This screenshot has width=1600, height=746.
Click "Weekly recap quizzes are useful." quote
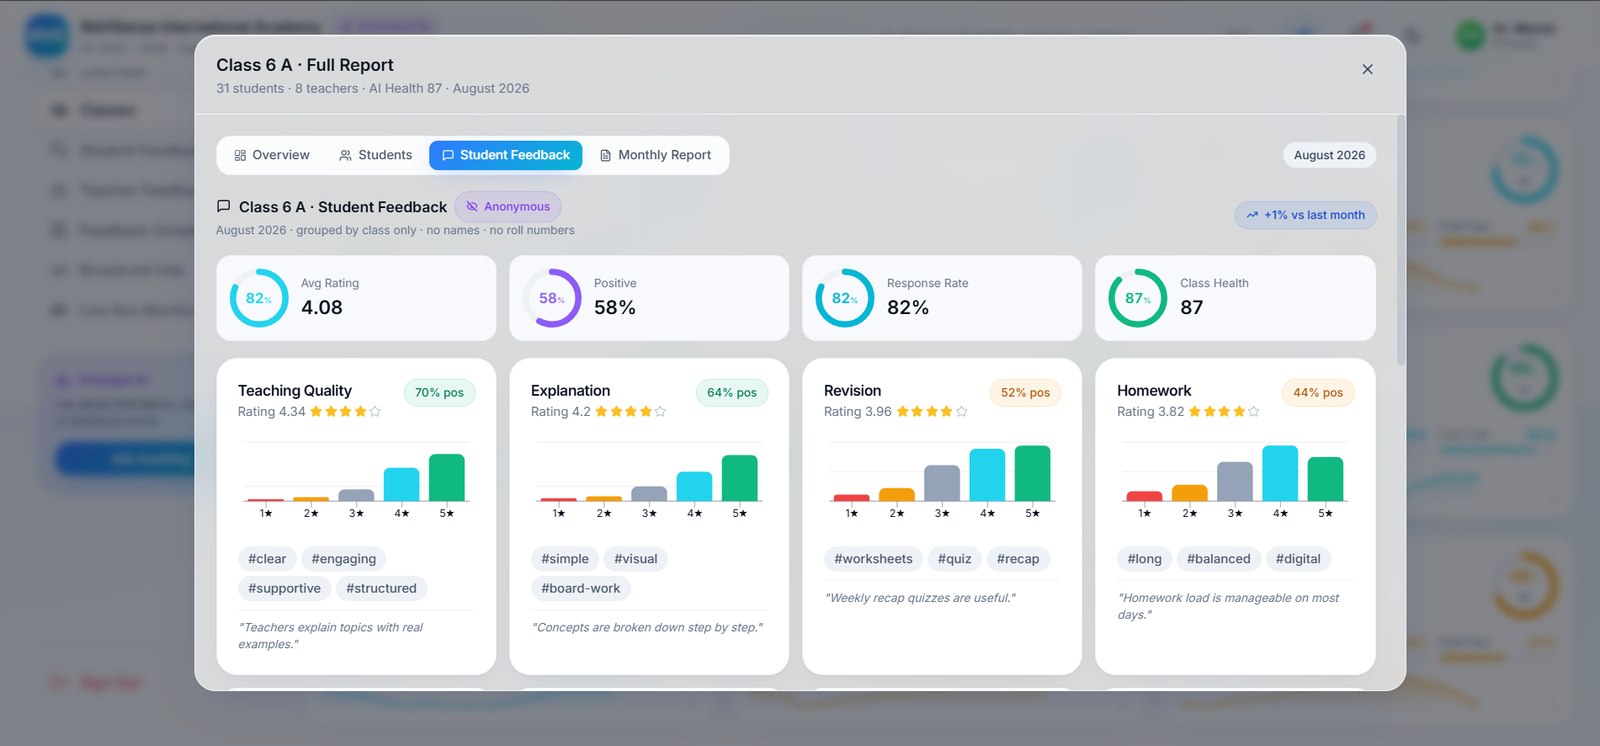[920, 598]
